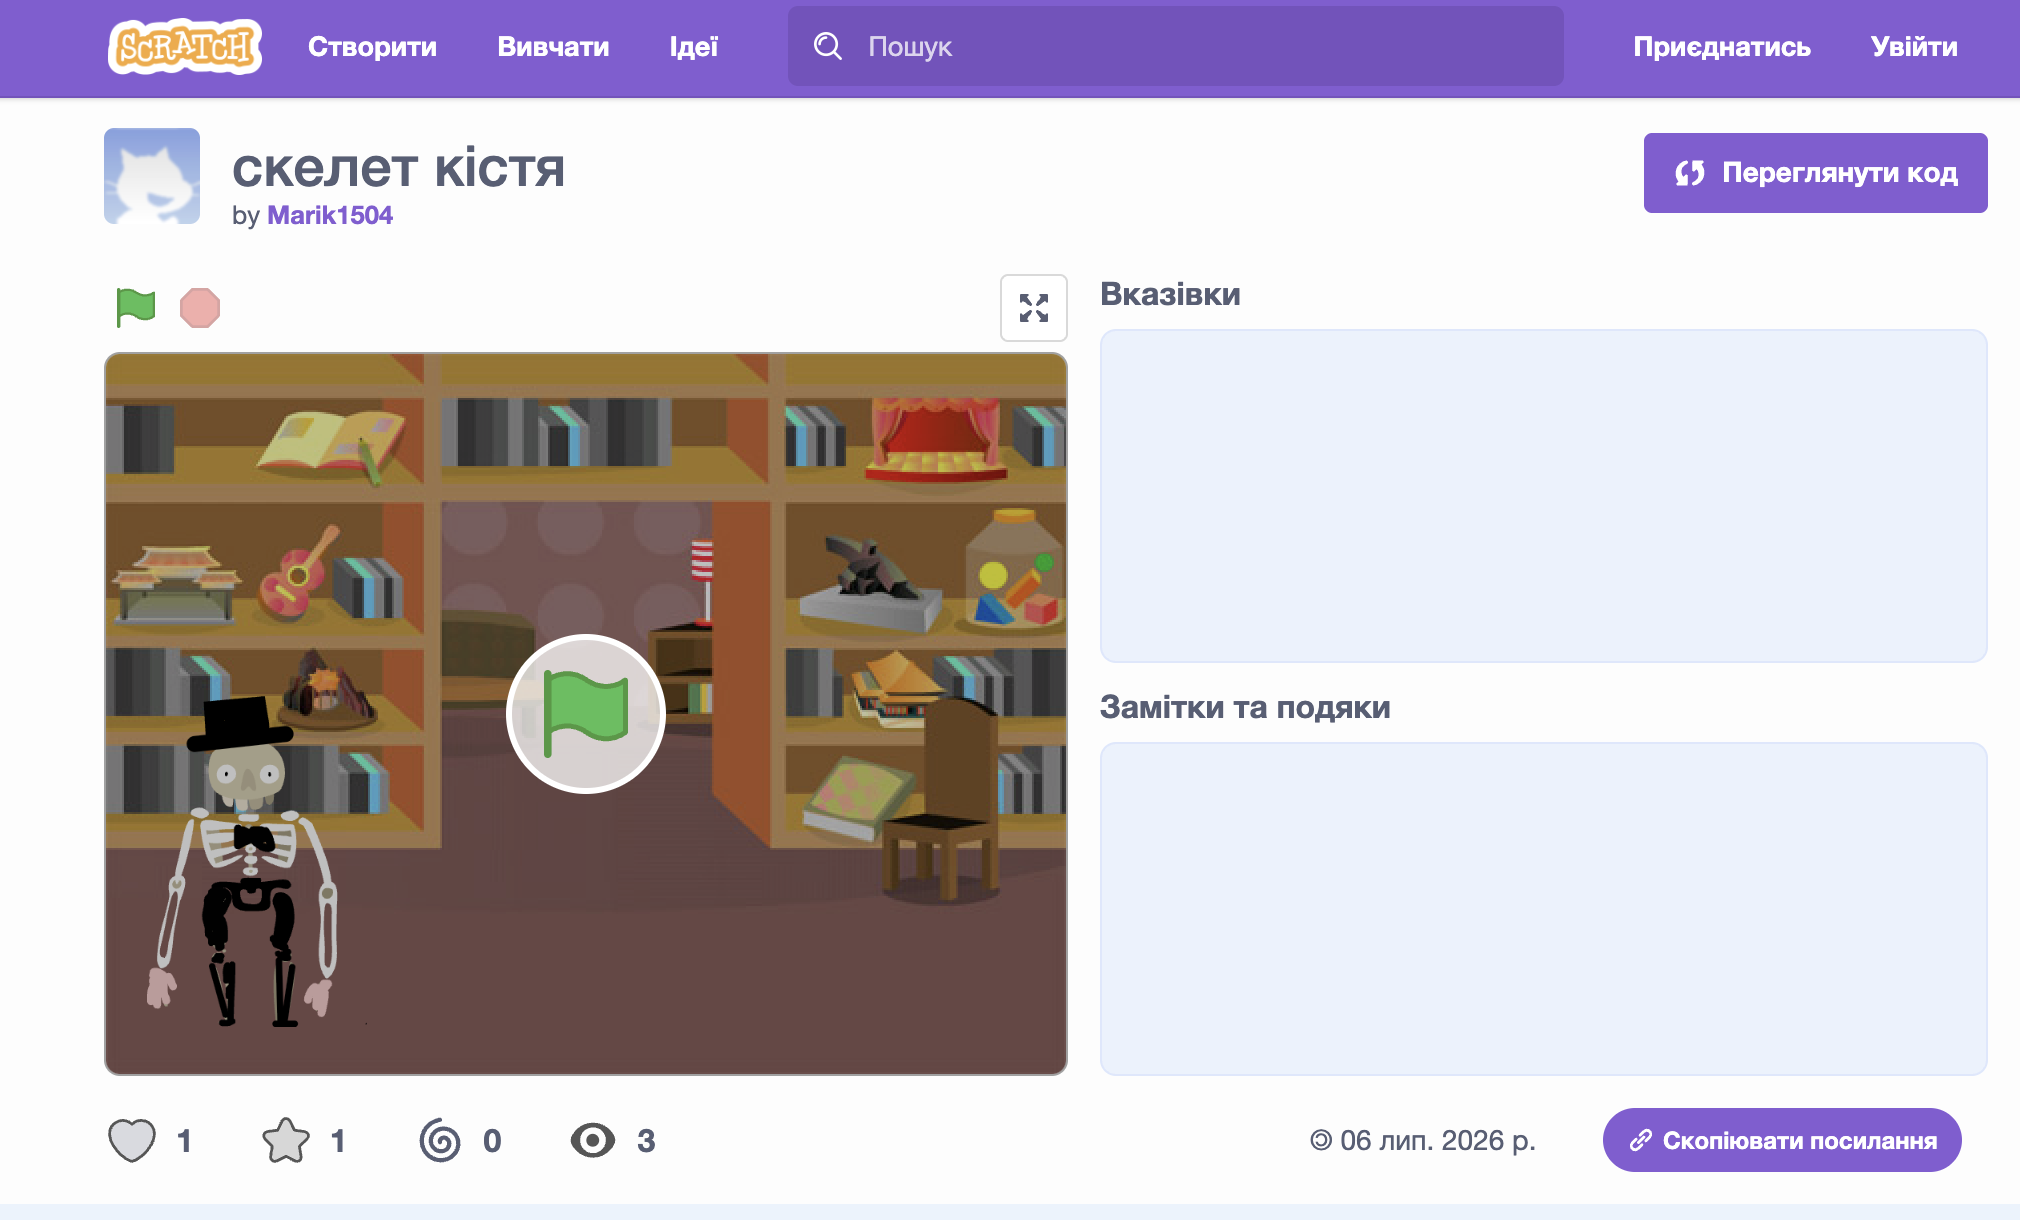The image size is (2020, 1220).
Task: Click Приєднатись to join Scratch
Action: 1722,47
